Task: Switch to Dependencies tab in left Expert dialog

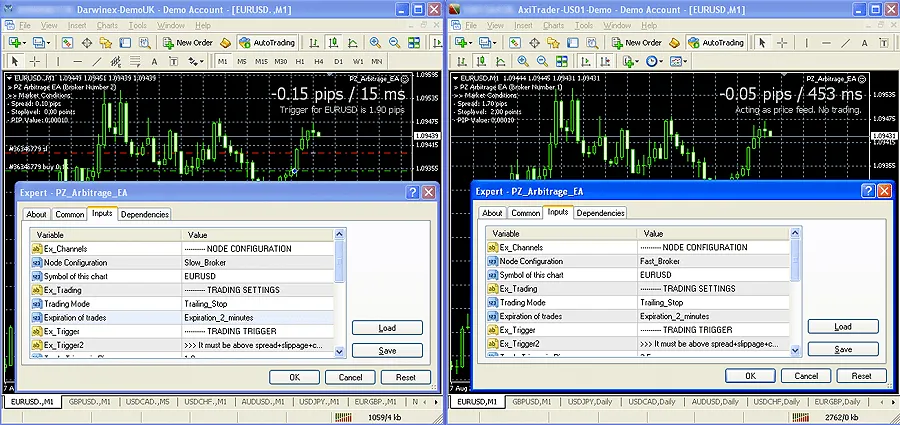Action: click(145, 214)
